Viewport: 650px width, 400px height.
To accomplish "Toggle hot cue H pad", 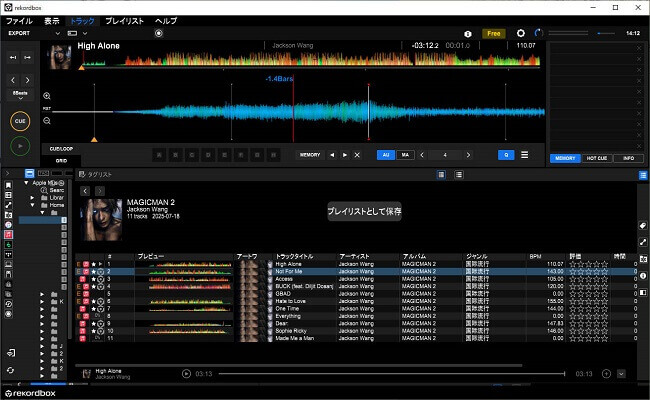I will (x=273, y=155).
